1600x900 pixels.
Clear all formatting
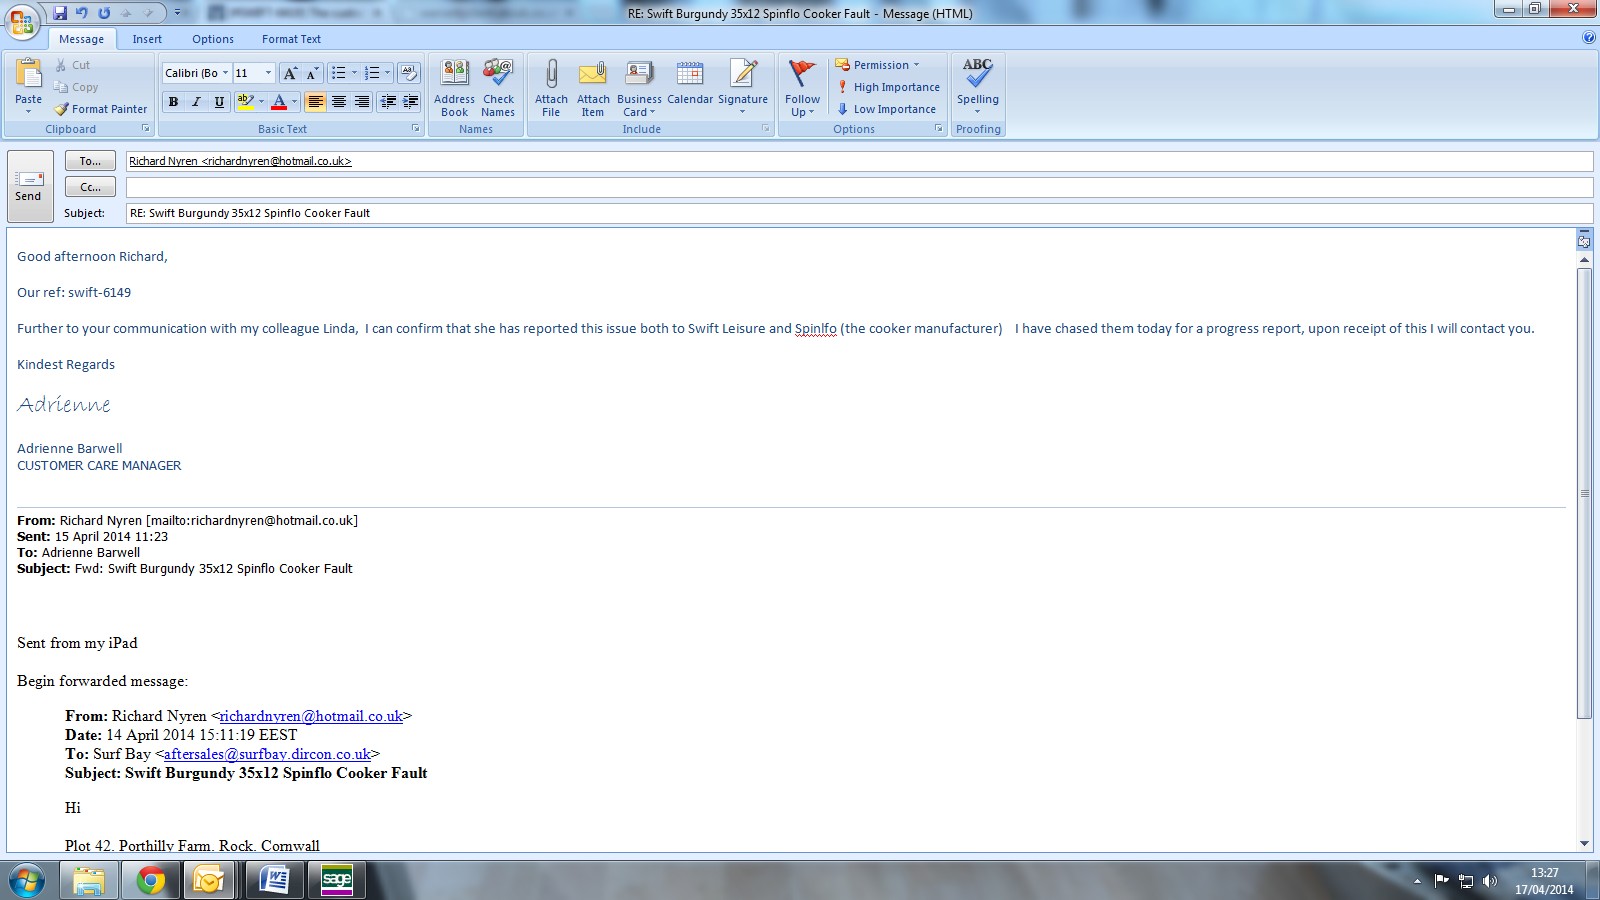[x=408, y=73]
